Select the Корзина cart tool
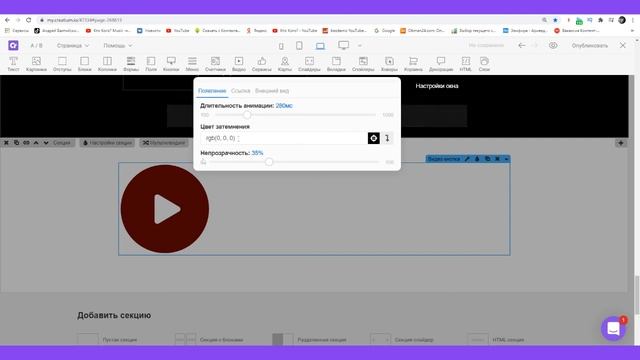640x360 pixels. tap(413, 64)
